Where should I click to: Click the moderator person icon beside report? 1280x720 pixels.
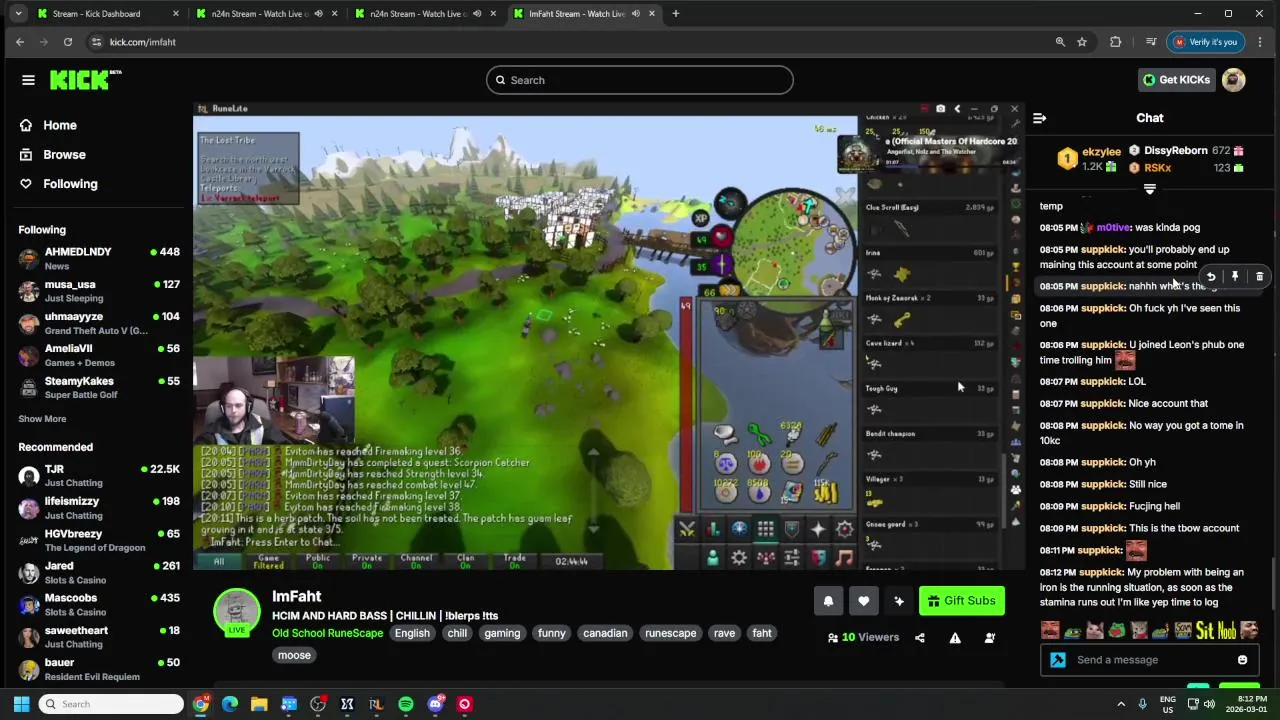(x=990, y=638)
